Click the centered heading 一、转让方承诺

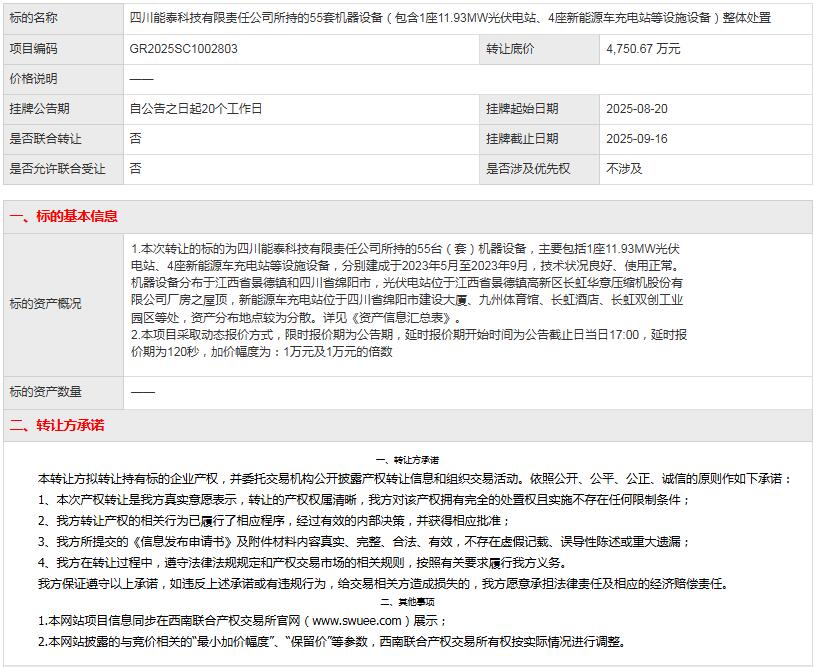coord(407,460)
